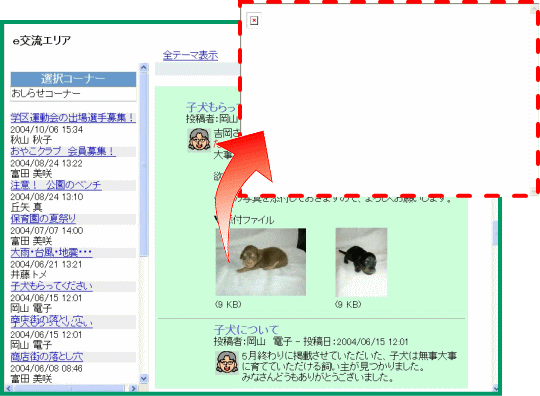The width and height of the screenshot is (540, 396).
Task: Open 学区運動会の出場選手募集！ topic
Action: [x=73, y=118]
